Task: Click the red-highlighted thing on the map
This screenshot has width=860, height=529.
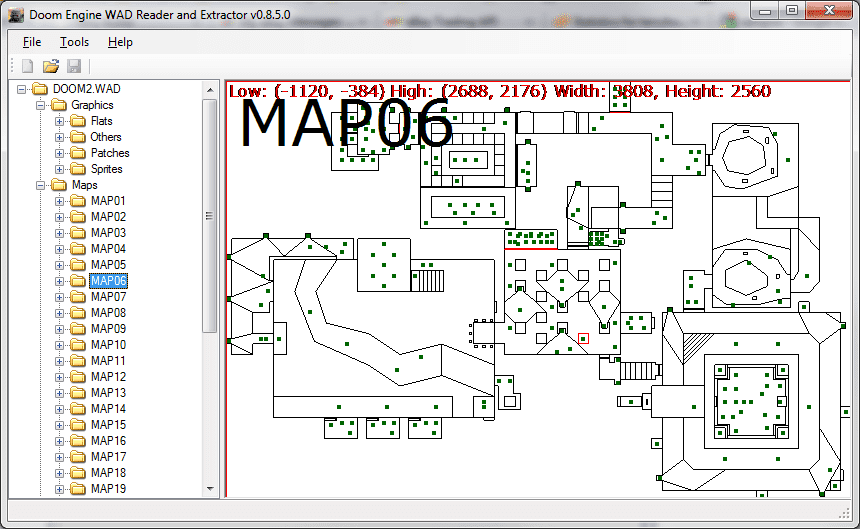Action: (583, 339)
